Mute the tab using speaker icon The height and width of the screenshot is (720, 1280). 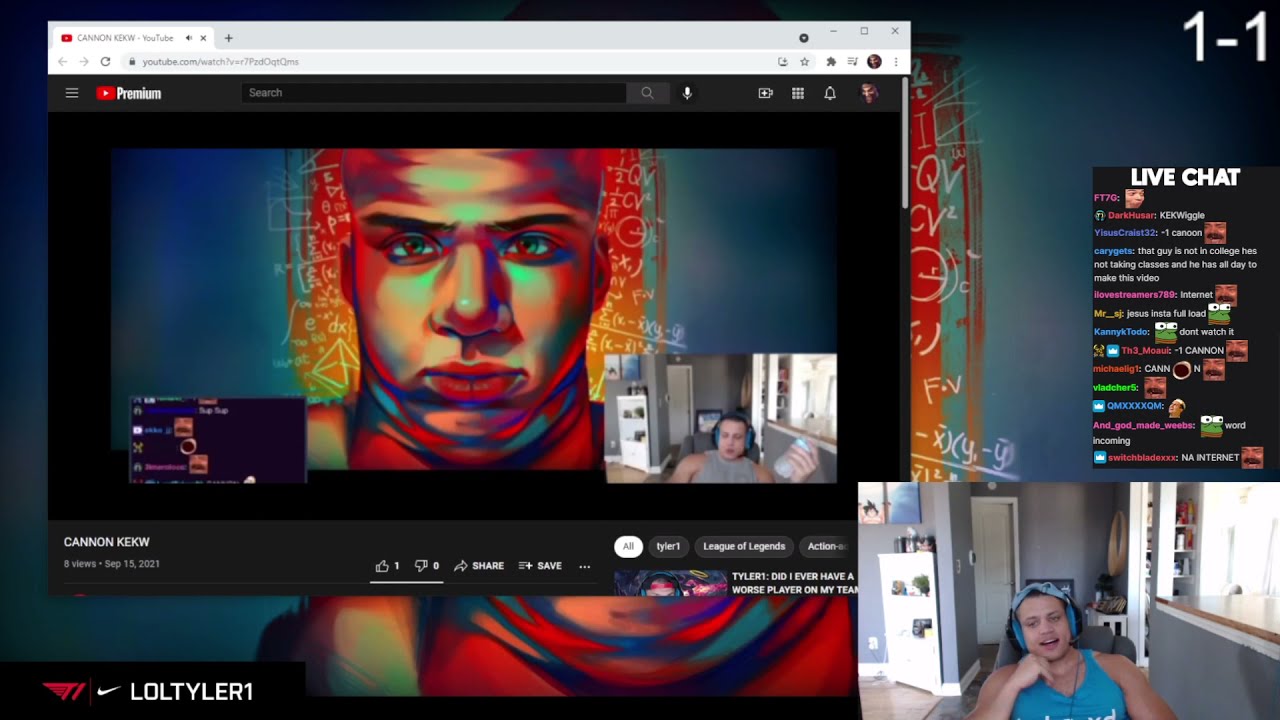(188, 38)
